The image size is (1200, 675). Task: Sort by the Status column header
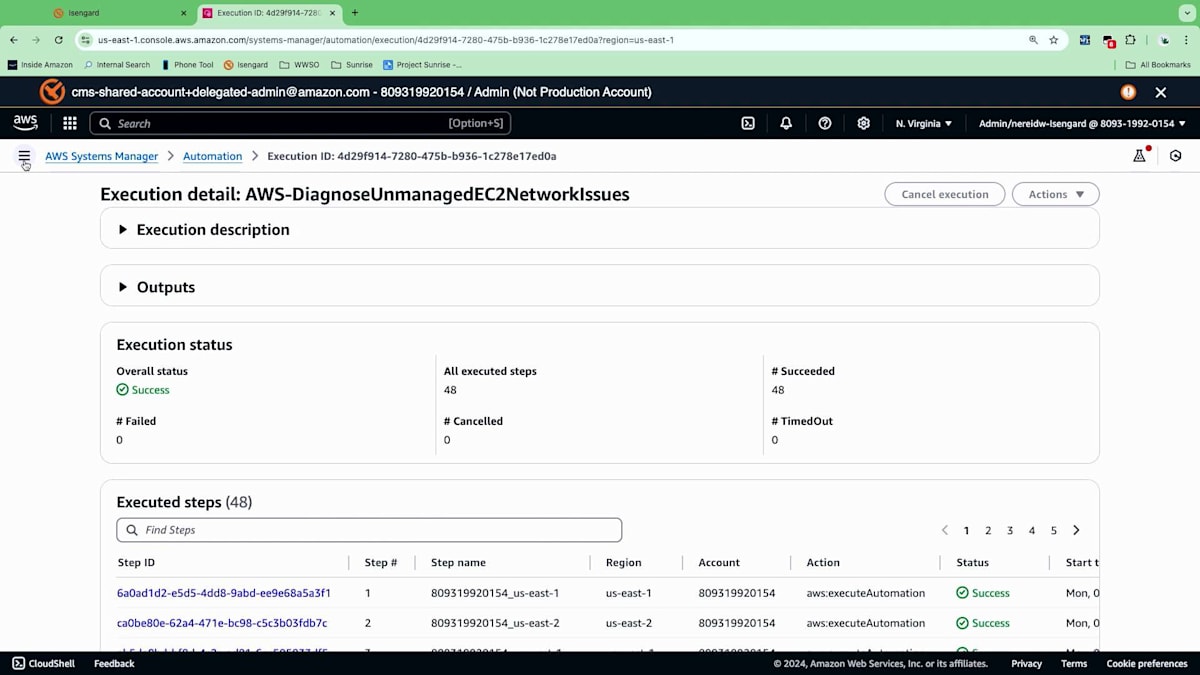coord(972,563)
